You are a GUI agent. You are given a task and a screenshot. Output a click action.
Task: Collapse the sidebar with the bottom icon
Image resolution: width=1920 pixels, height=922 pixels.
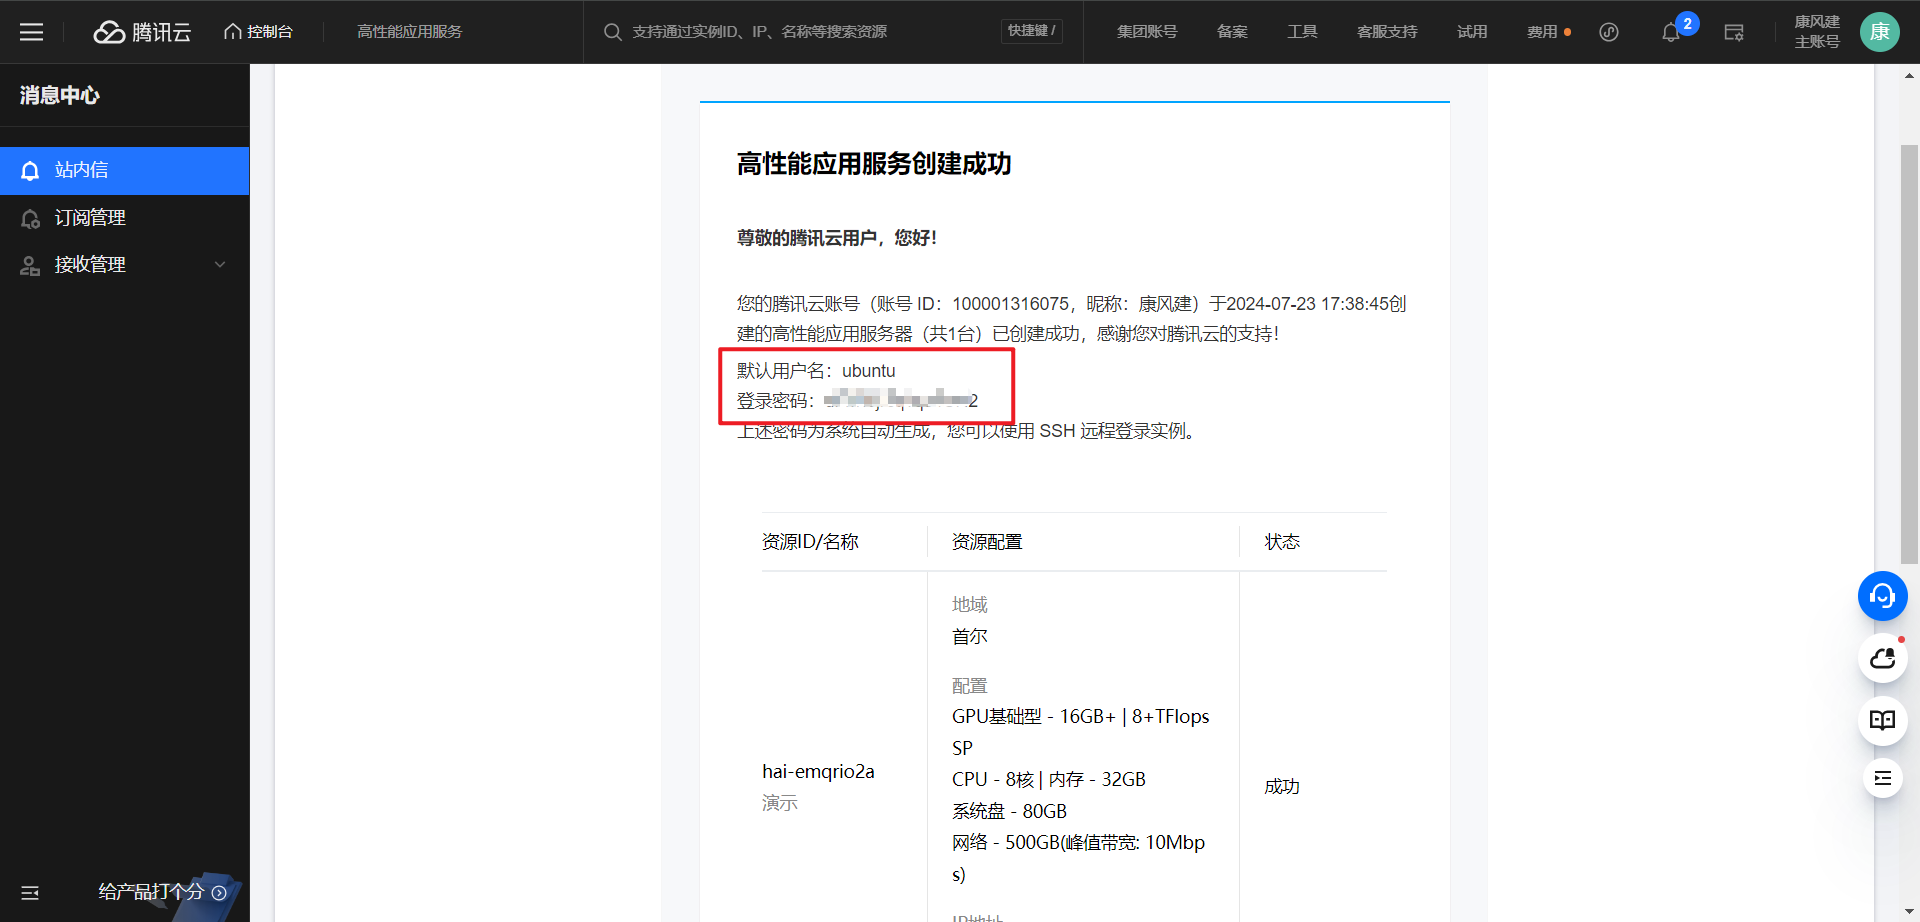[x=30, y=893]
